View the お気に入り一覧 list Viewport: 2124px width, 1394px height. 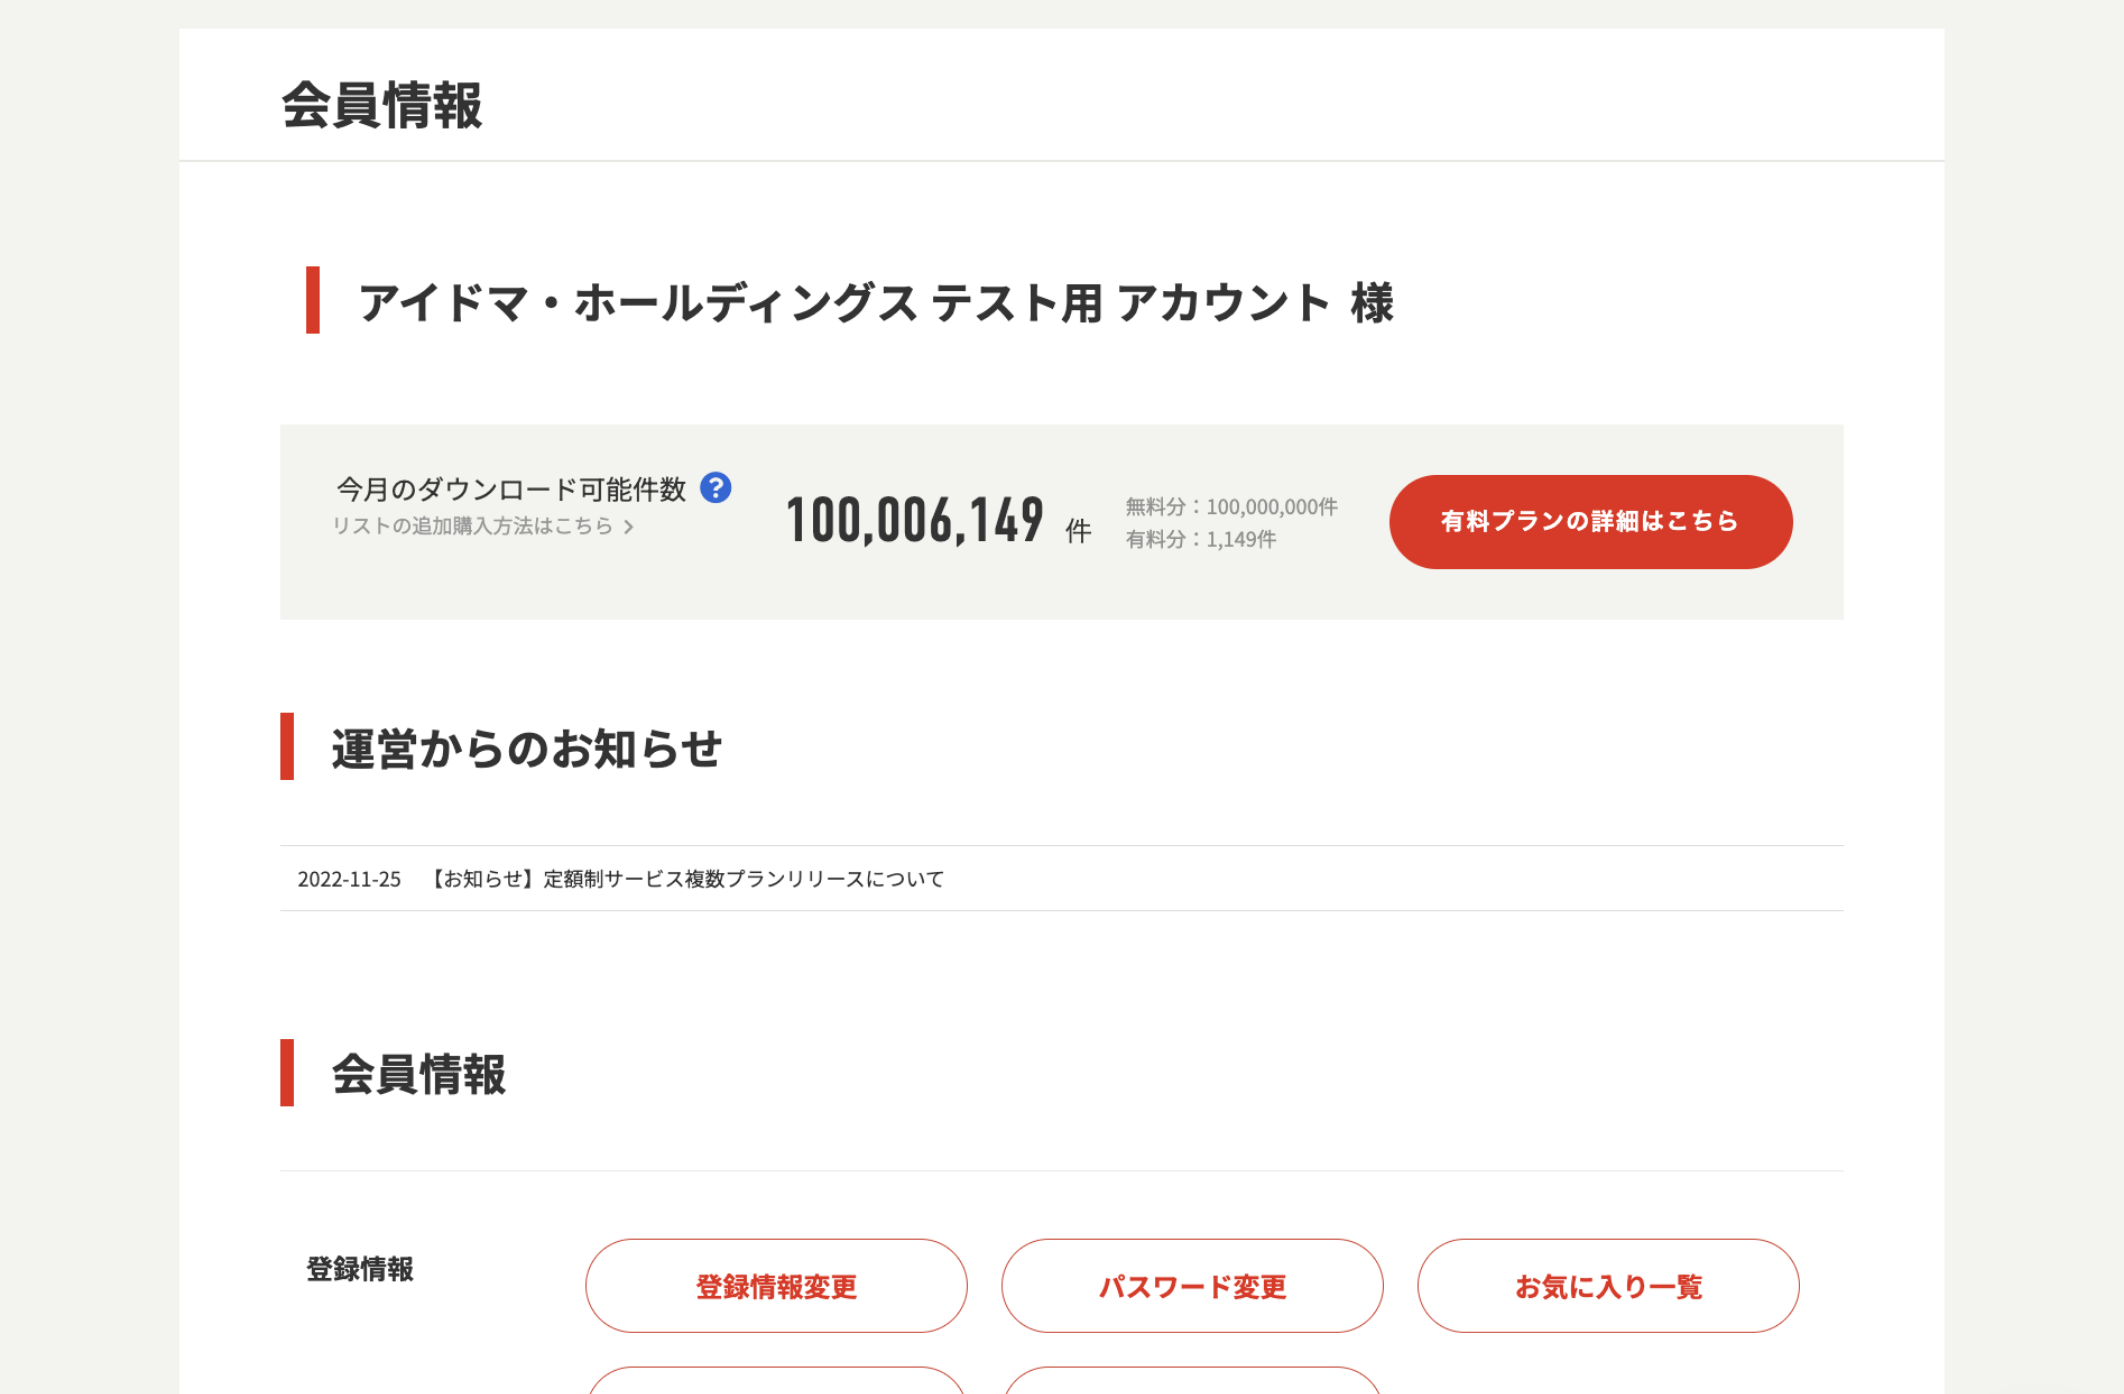tap(1608, 1286)
